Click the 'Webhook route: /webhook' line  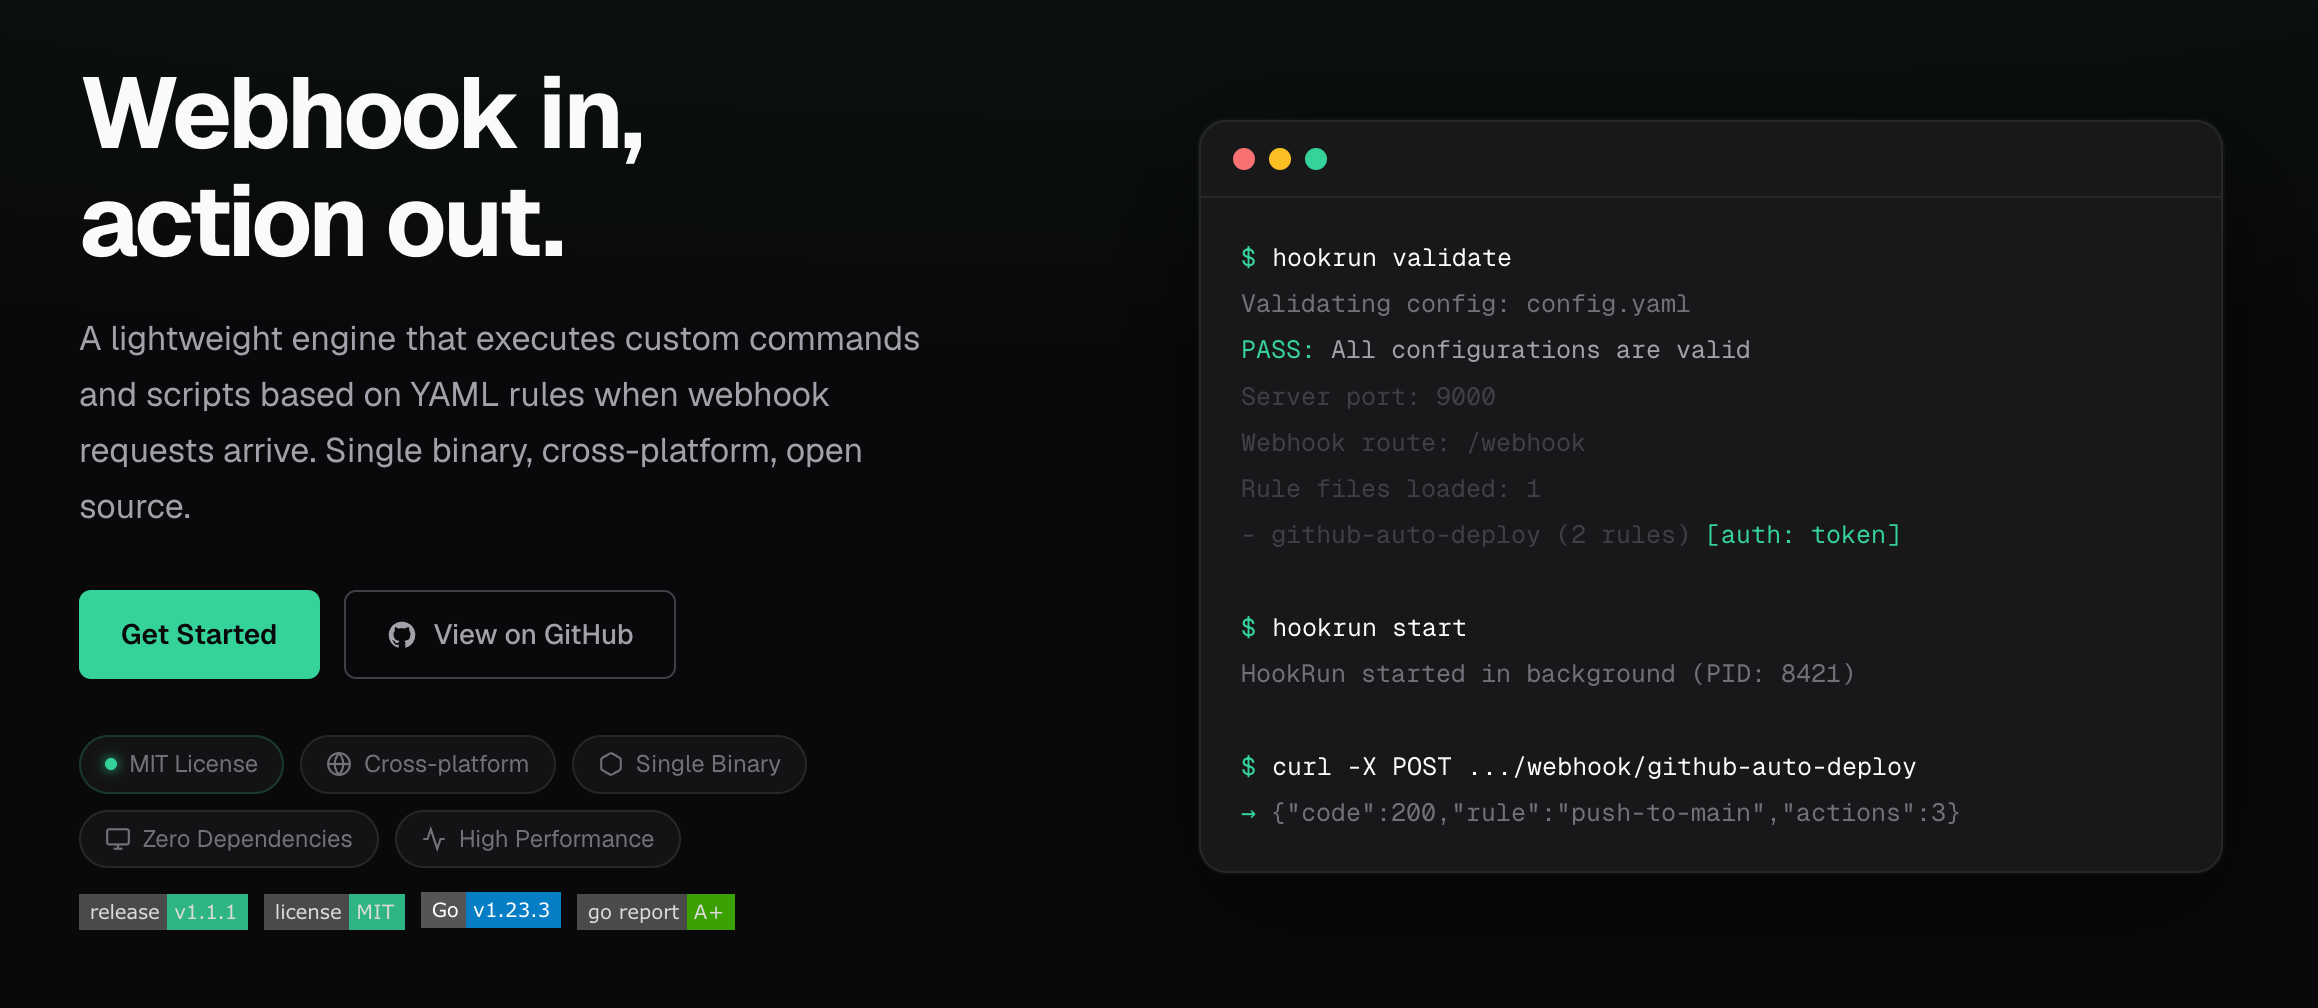[x=1413, y=443]
